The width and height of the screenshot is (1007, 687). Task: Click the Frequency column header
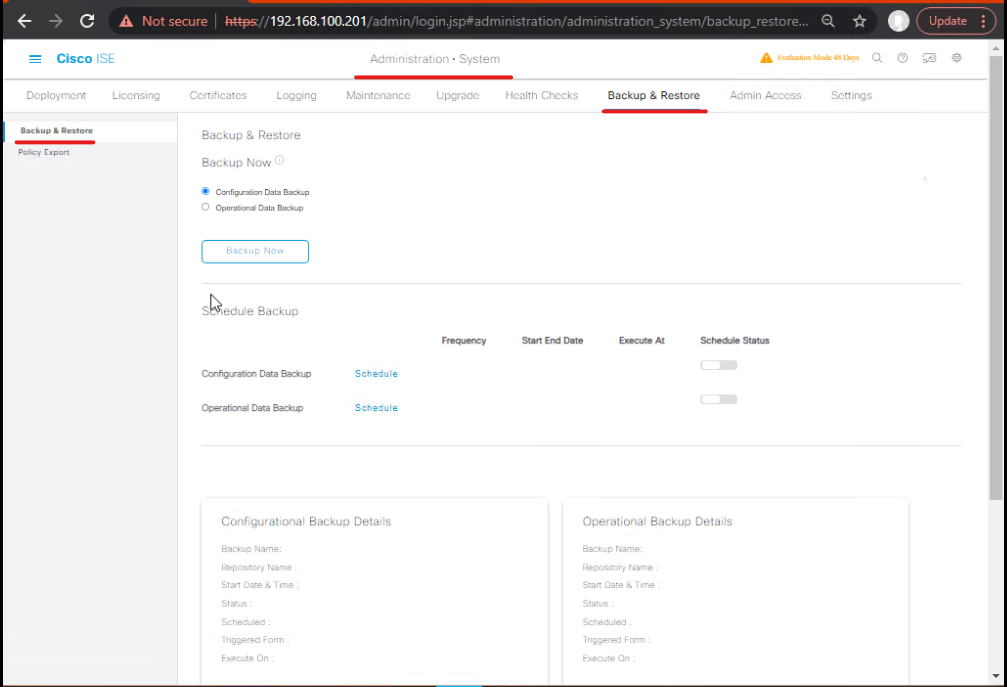pyautogui.click(x=464, y=340)
